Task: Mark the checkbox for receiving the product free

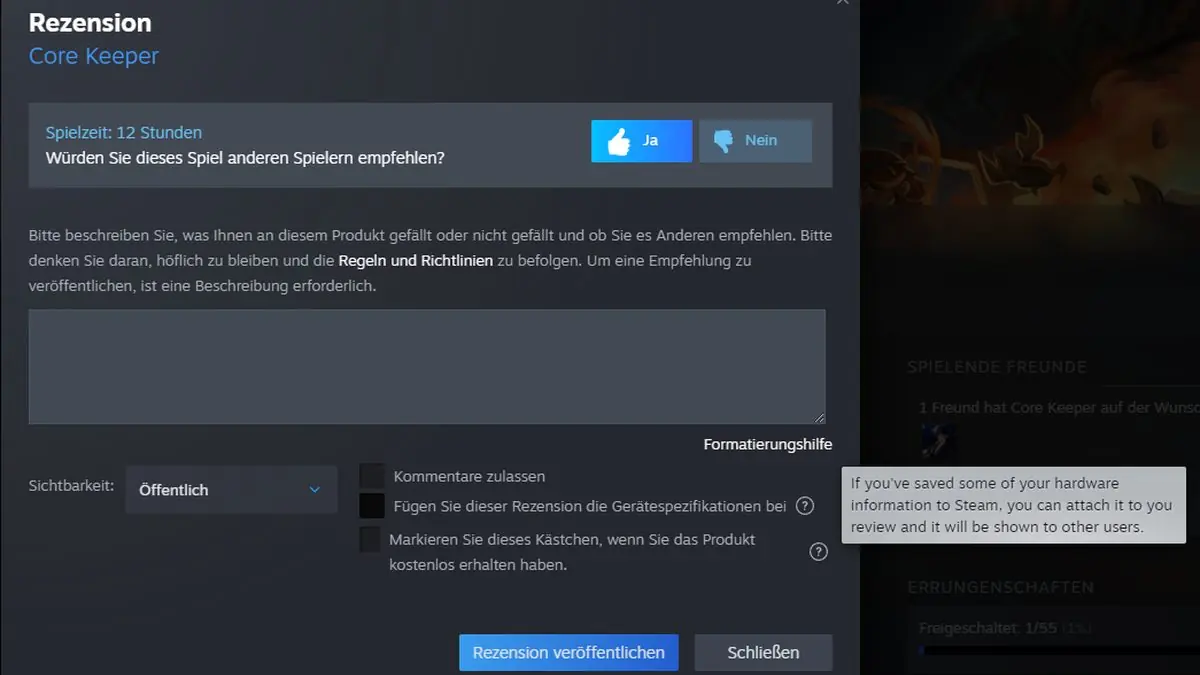Action: [x=372, y=540]
